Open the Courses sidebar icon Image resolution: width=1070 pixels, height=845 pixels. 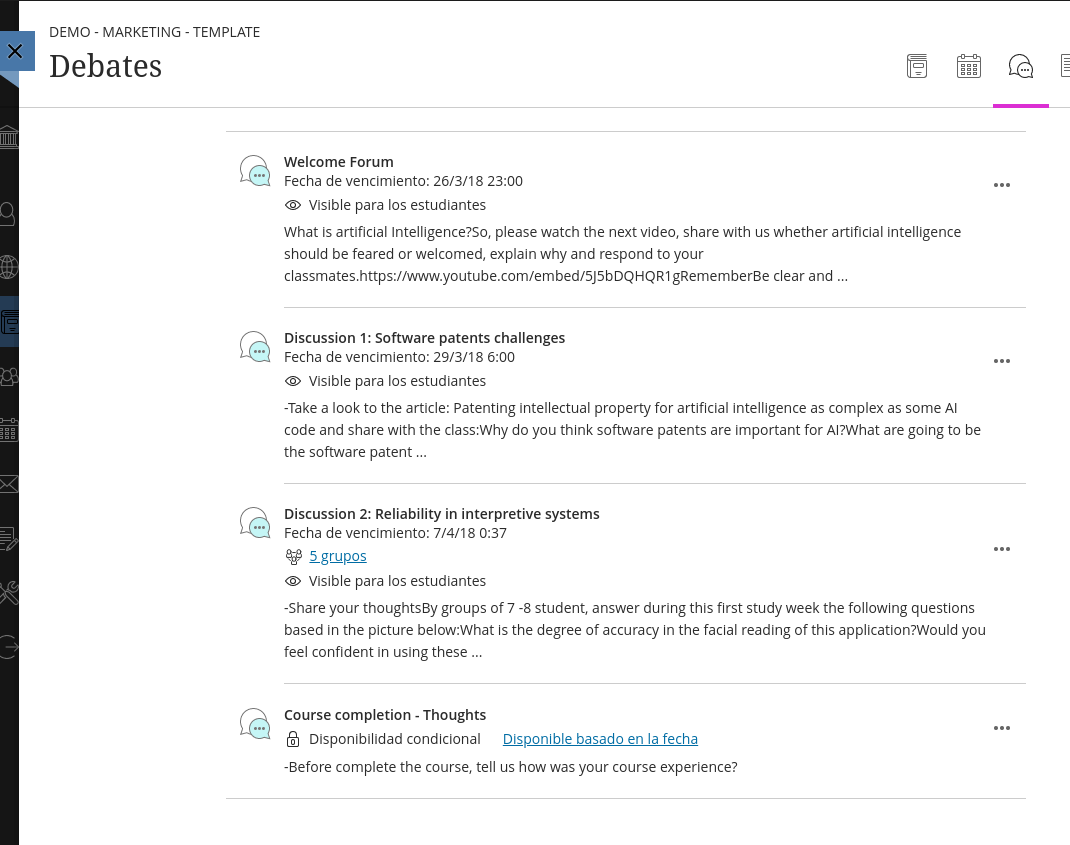9,321
